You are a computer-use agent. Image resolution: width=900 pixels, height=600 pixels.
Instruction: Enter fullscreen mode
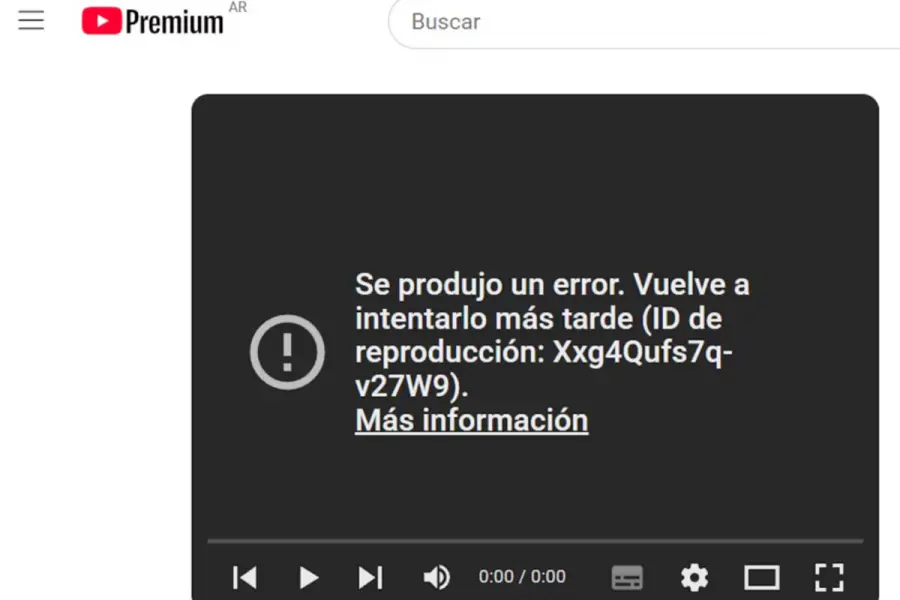click(829, 577)
